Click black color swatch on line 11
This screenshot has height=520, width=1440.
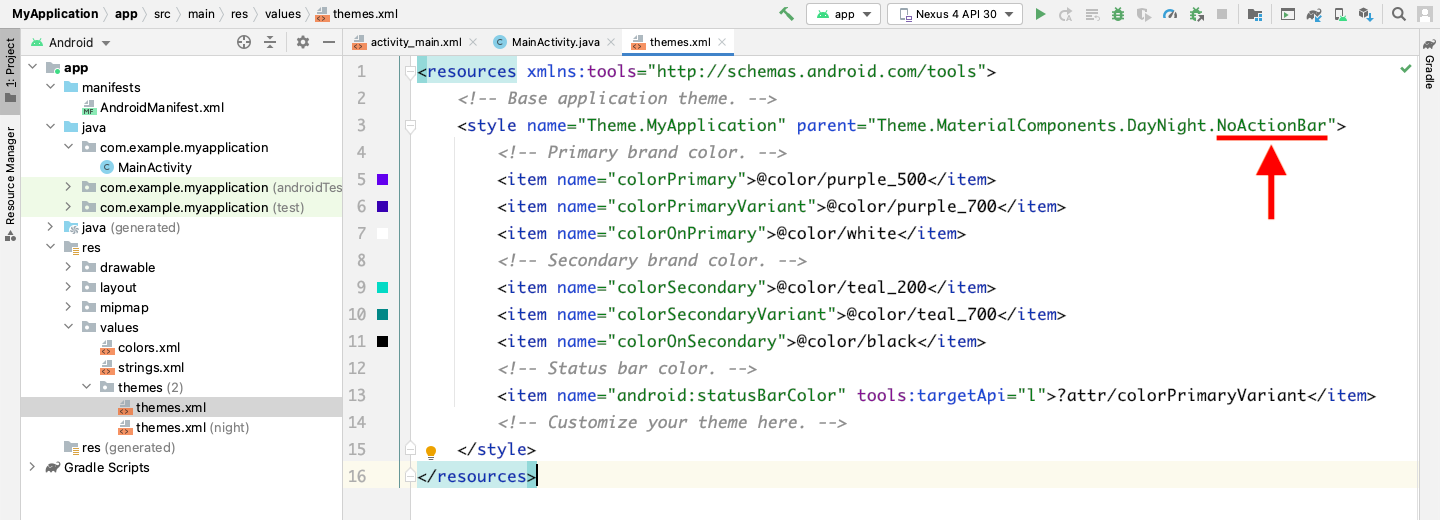[x=382, y=342]
